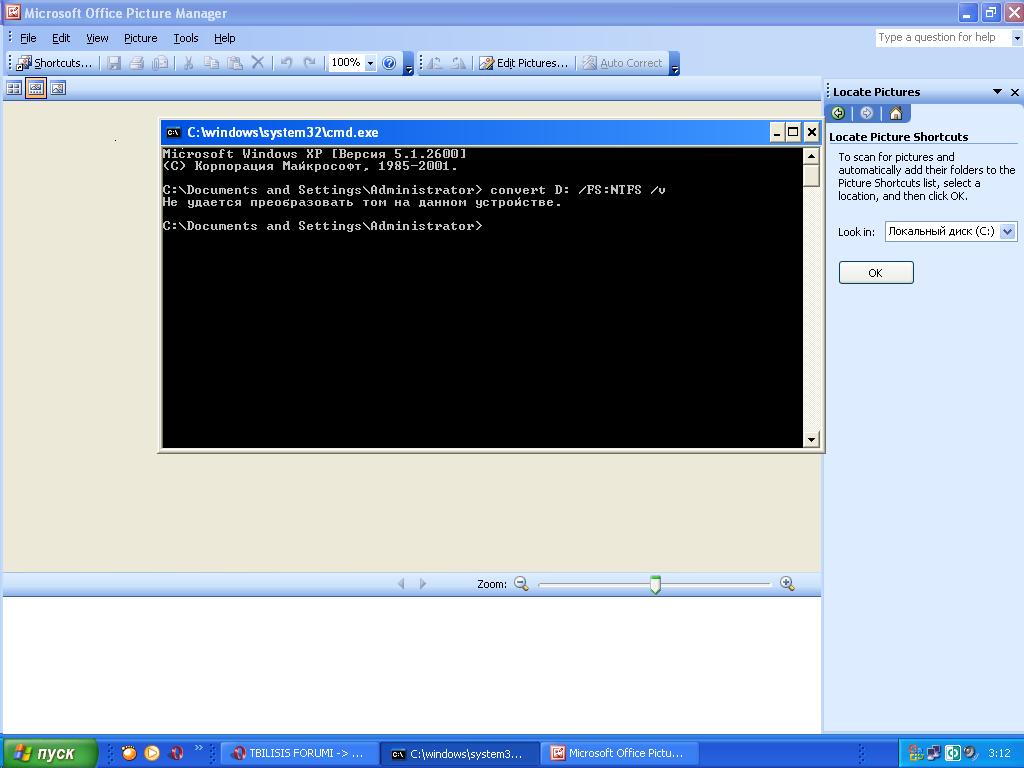Open the Picture menu
The image size is (1024, 768).
pos(140,38)
